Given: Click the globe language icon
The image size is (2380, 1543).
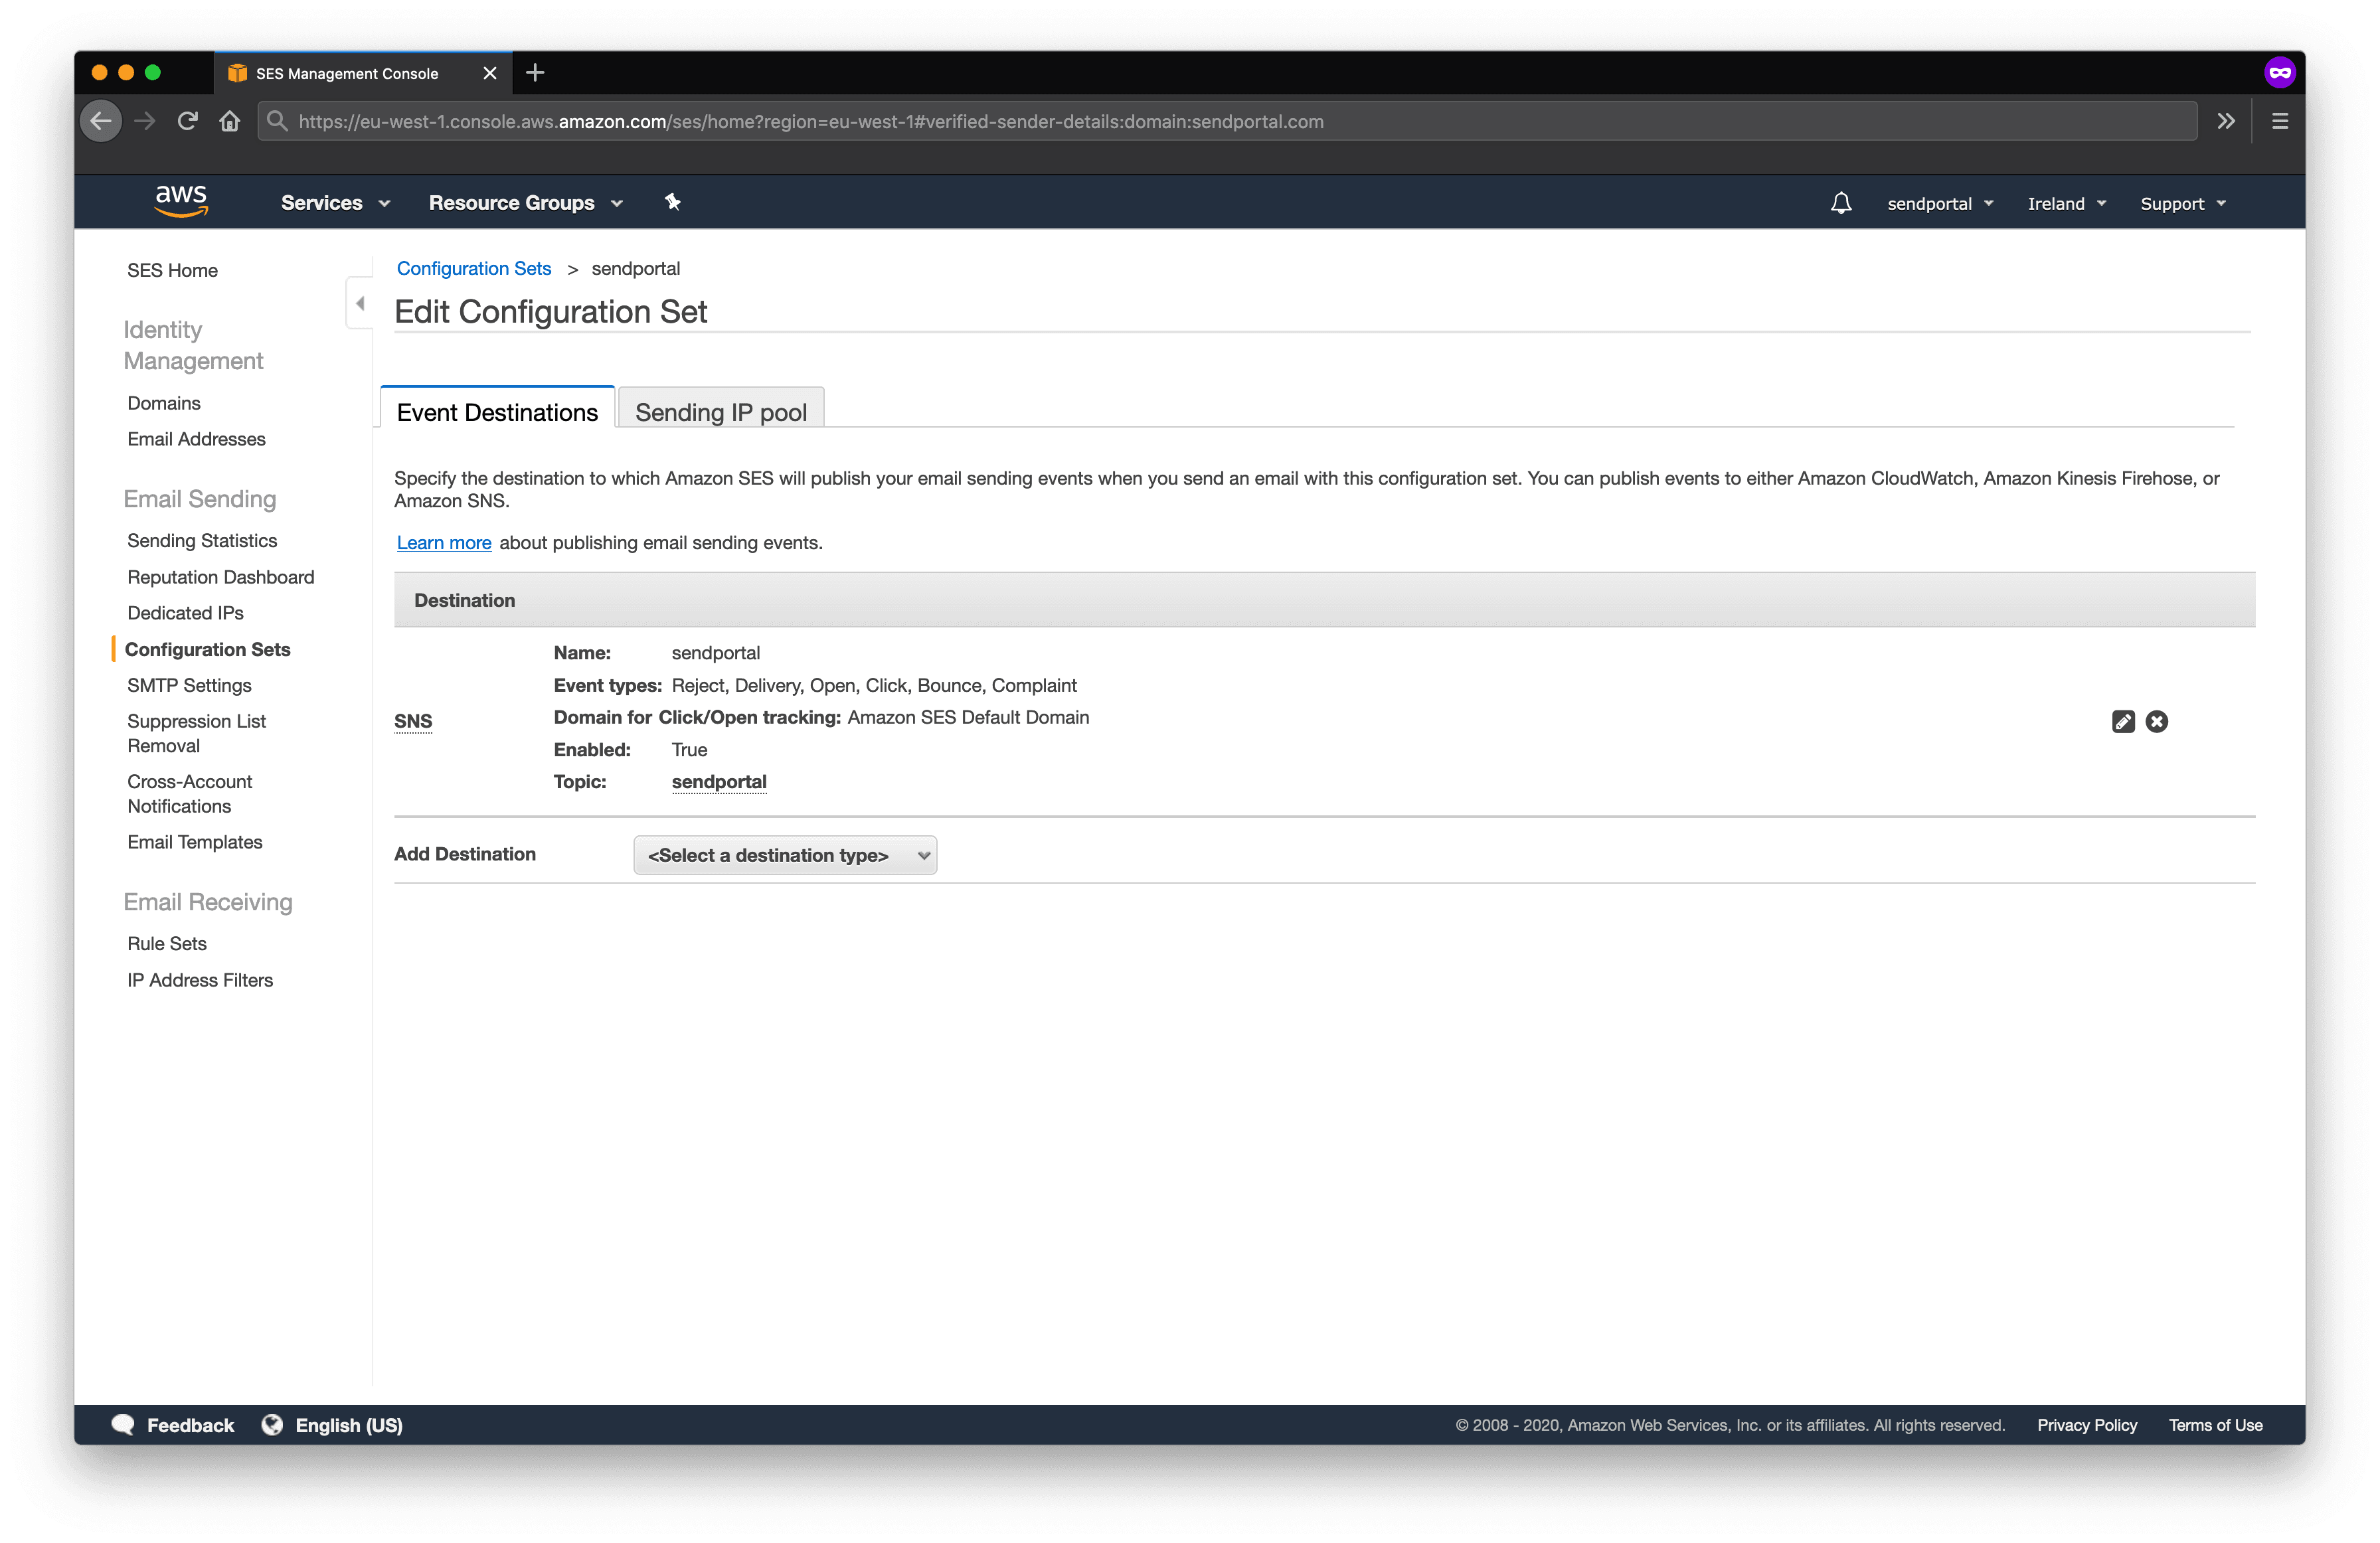Looking at the screenshot, I should (272, 1424).
